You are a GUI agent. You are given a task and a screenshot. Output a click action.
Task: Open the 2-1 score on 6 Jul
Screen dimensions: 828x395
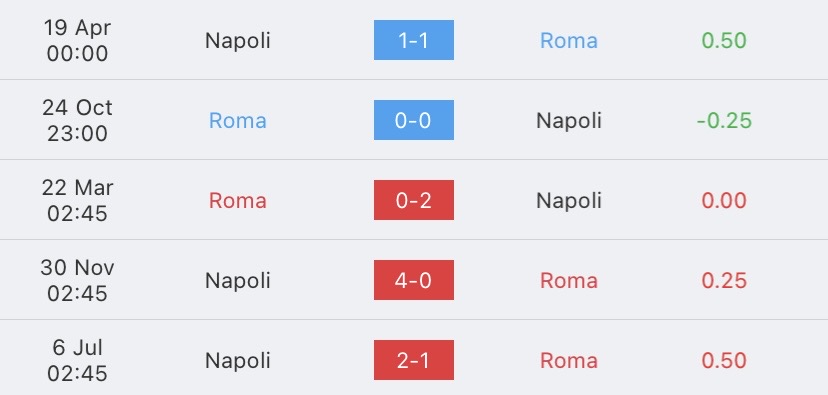(x=413, y=360)
